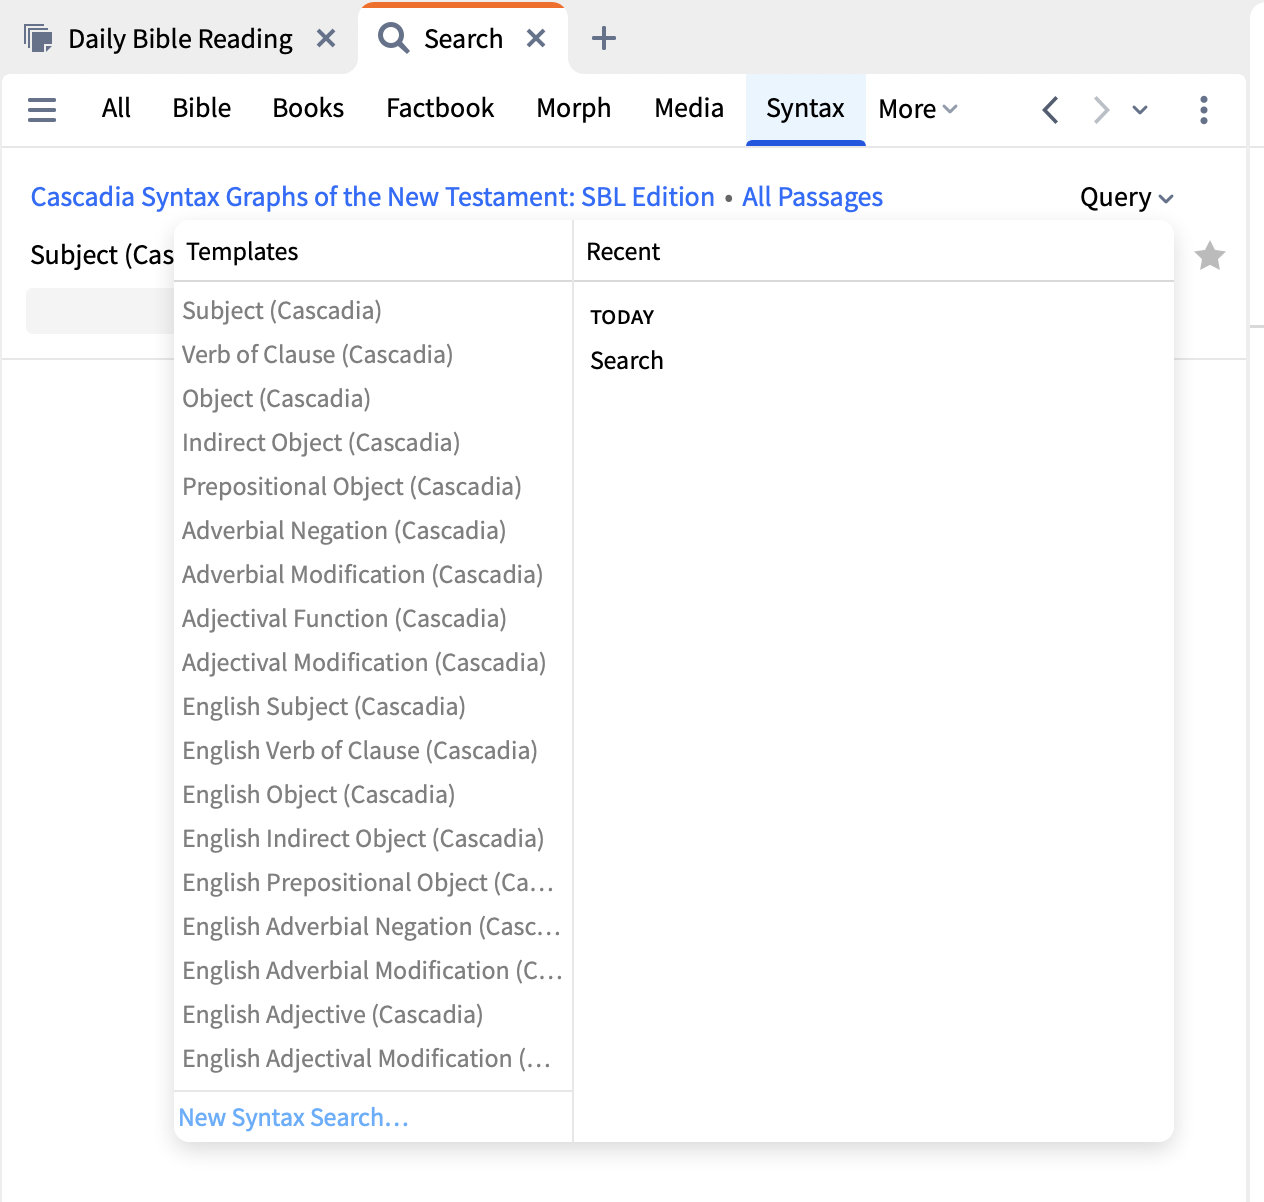Choose English Adverbial Modification template
Screen dimensions: 1264x1202
coord(373,971)
